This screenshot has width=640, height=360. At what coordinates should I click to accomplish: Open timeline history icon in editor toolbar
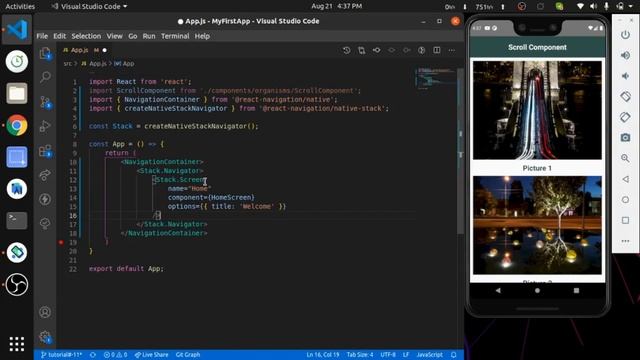click(347, 50)
